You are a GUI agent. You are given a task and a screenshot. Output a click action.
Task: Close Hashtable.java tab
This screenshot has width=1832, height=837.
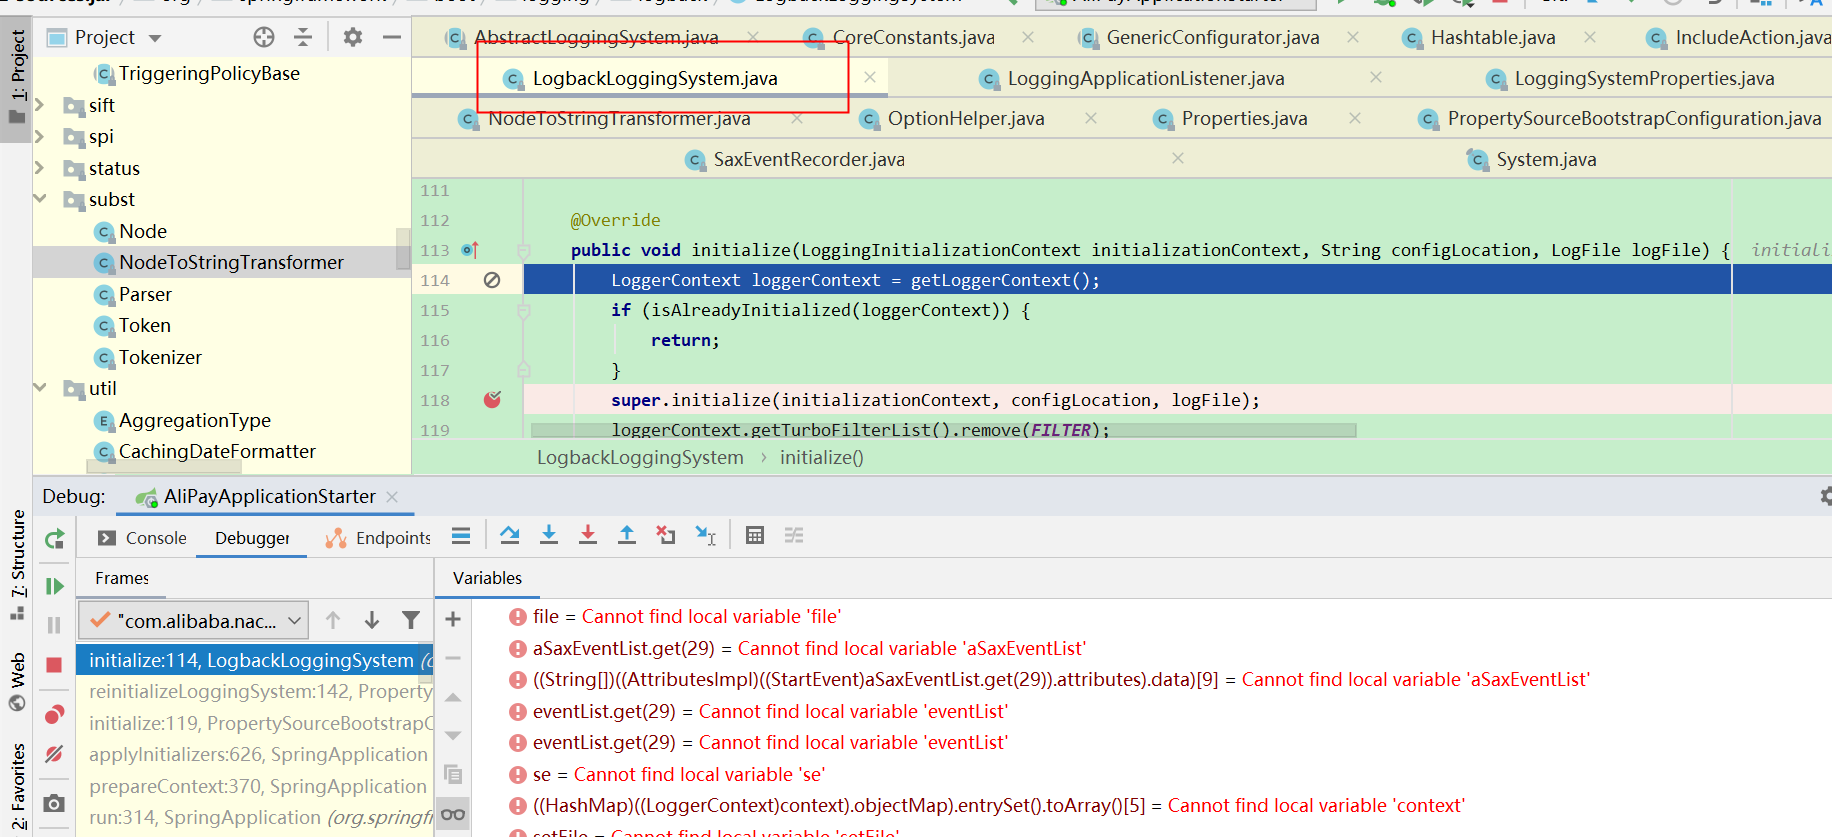tap(1589, 37)
